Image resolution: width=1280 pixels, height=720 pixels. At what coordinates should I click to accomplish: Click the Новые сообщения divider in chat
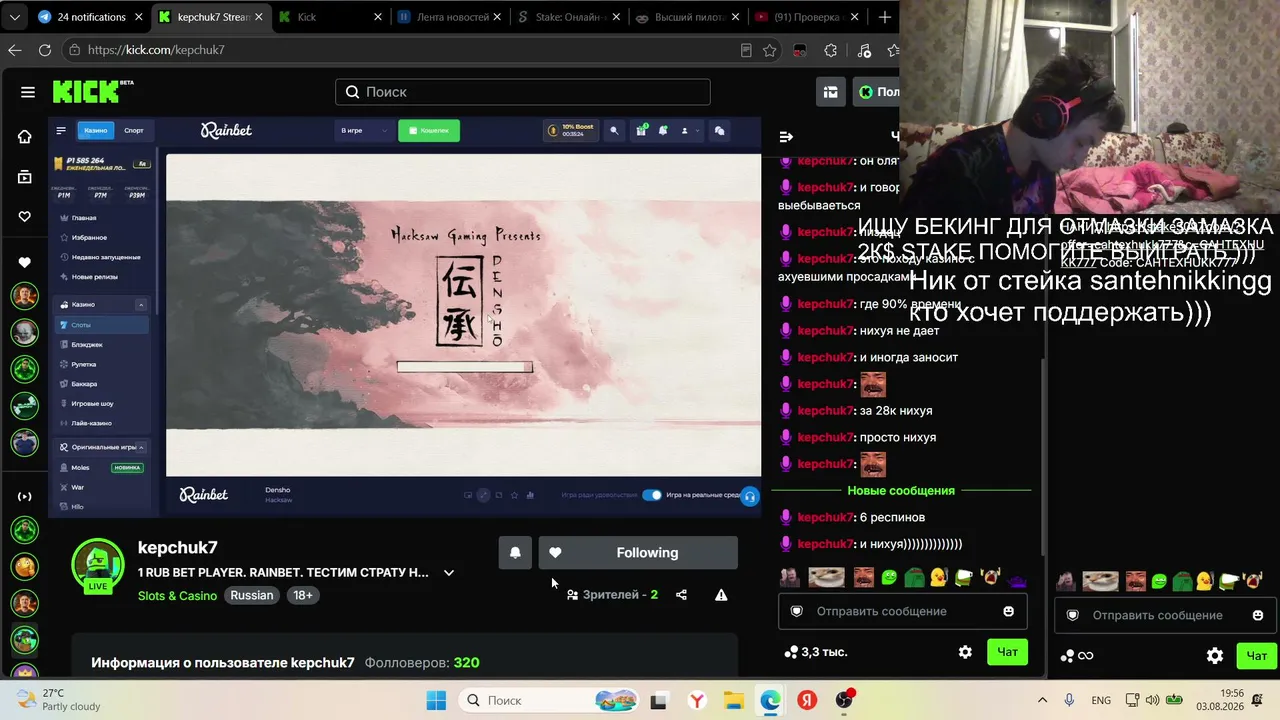coord(901,491)
